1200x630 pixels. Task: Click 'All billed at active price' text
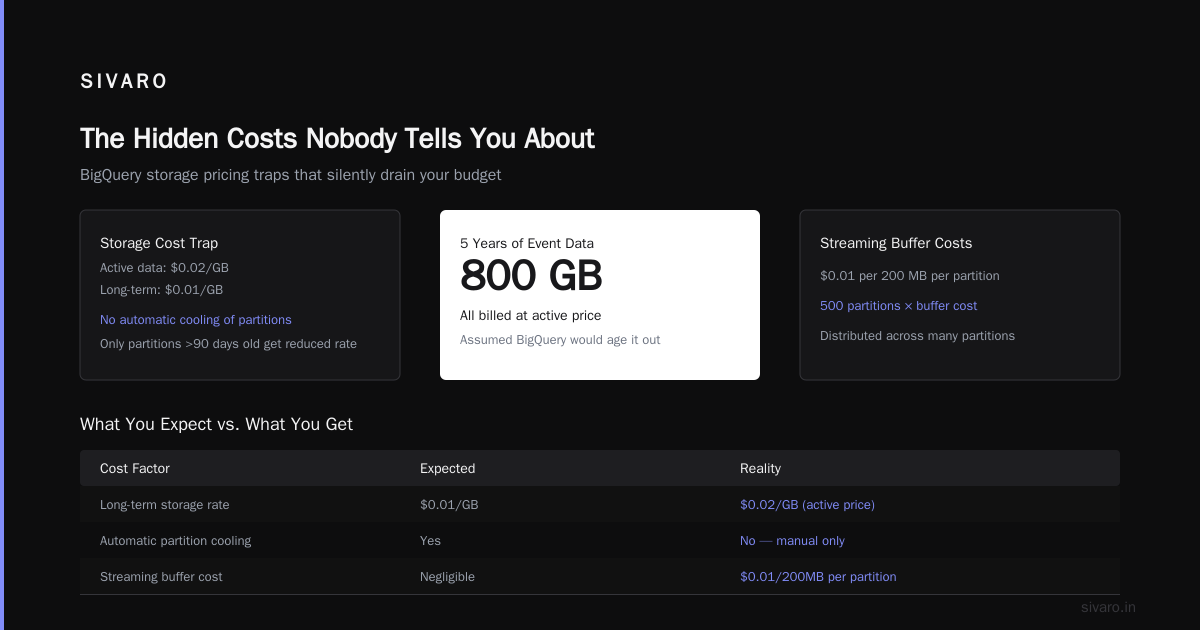tap(531, 316)
